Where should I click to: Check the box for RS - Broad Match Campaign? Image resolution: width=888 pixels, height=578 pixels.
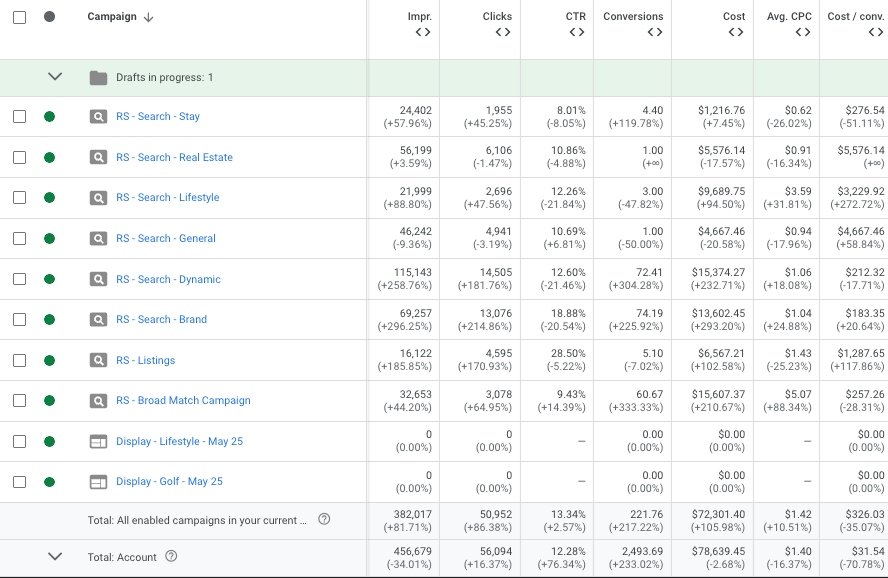click(19, 401)
